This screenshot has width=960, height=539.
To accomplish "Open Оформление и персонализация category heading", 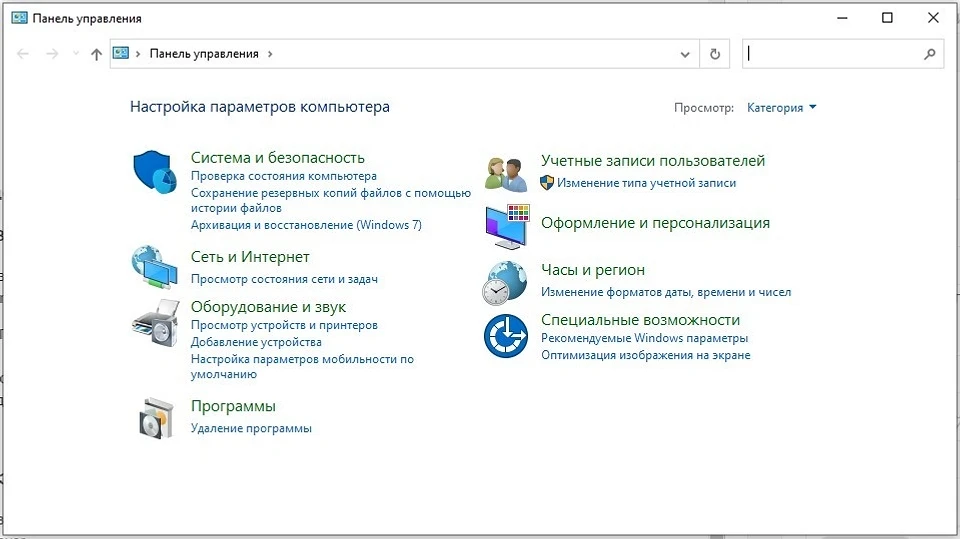I will click(x=655, y=223).
